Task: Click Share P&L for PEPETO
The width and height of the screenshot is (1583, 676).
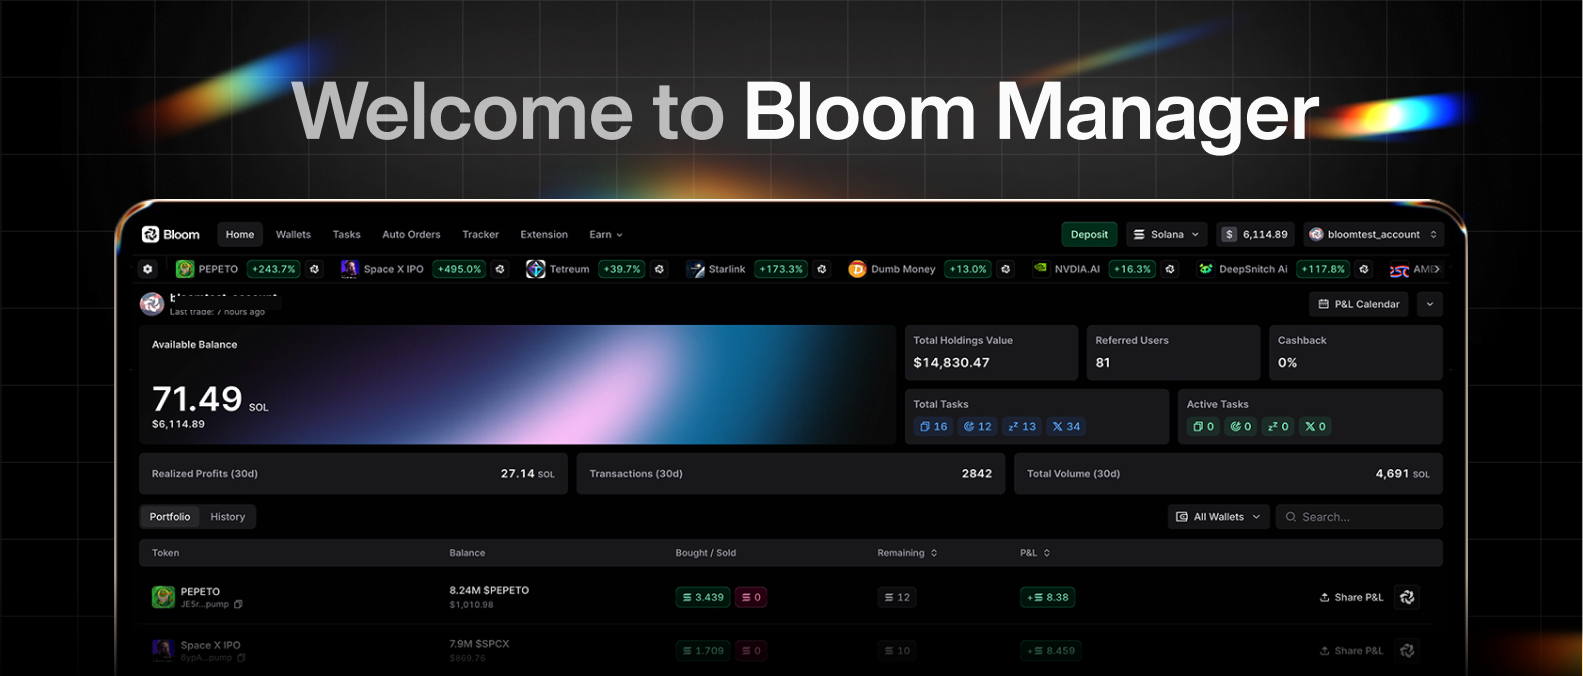Action: 1351,597
